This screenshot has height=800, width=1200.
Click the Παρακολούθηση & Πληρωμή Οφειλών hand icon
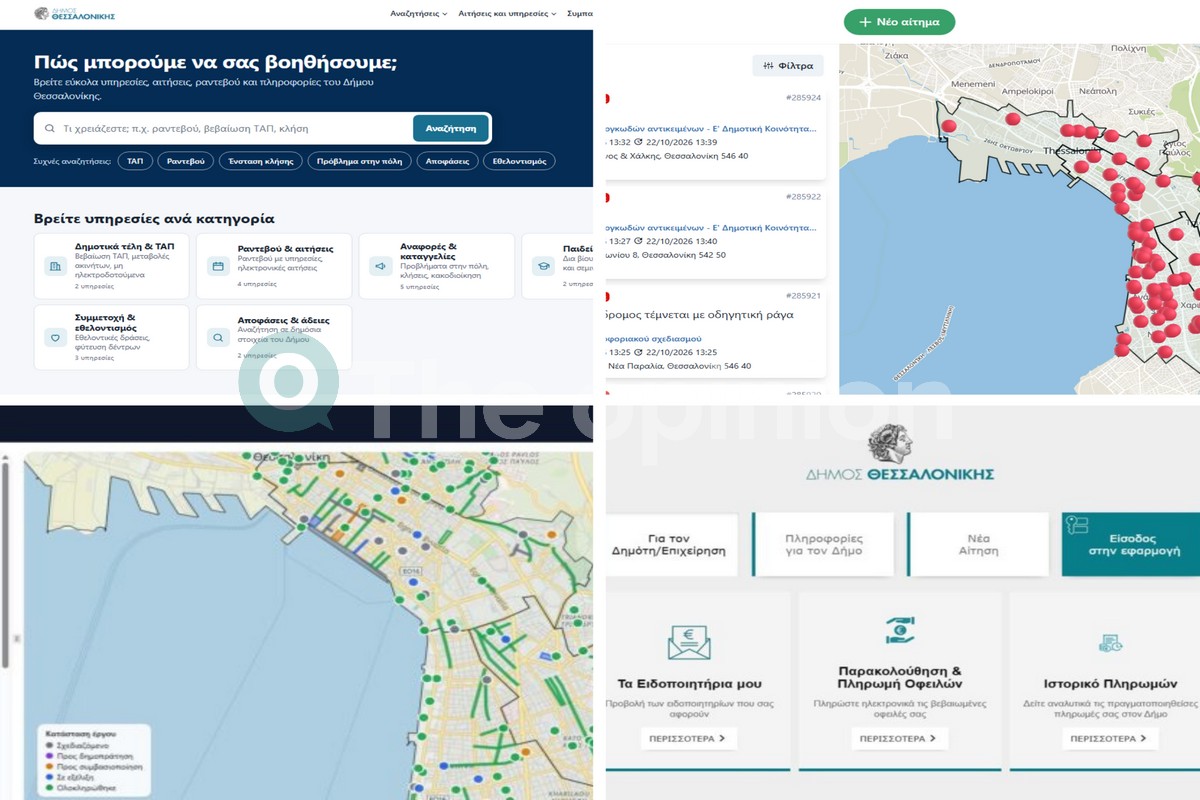(x=900, y=630)
